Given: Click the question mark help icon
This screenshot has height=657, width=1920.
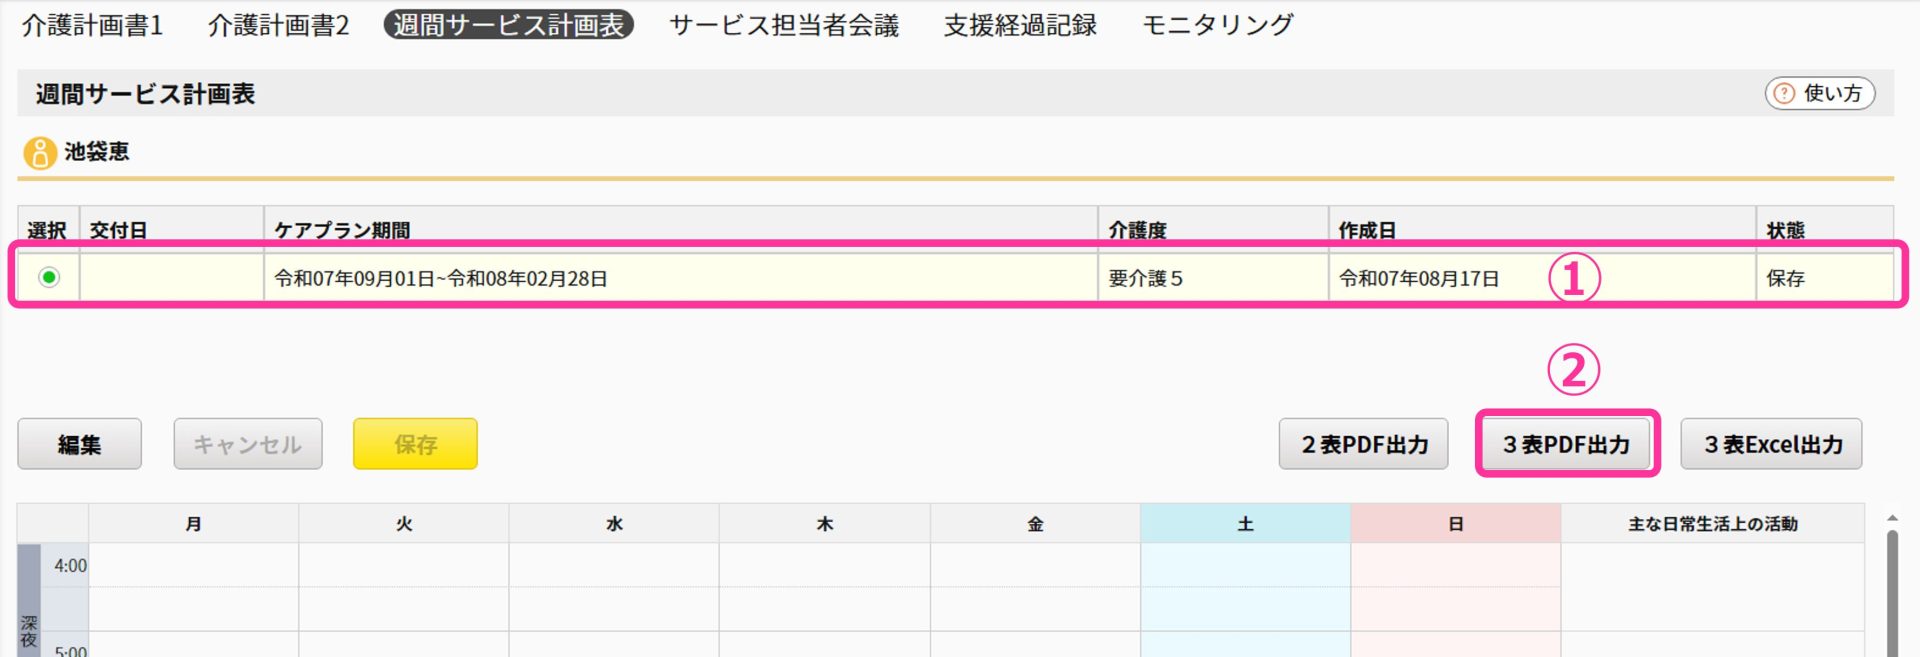Looking at the screenshot, I should (1783, 94).
